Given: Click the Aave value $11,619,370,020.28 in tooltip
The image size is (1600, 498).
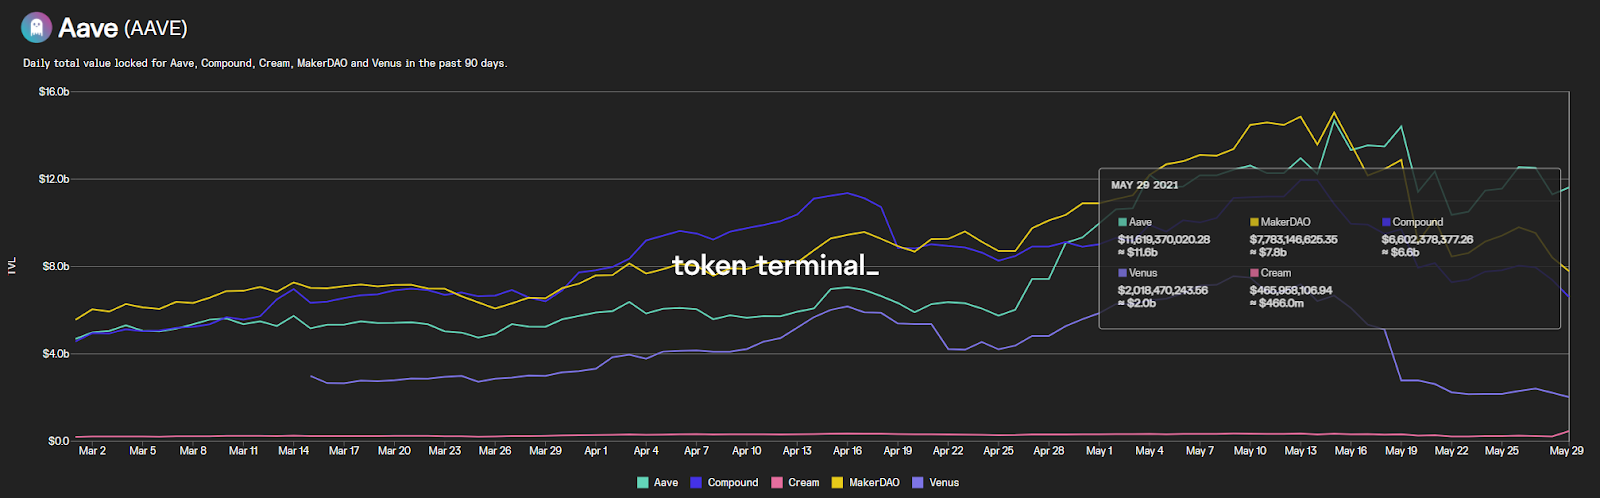Looking at the screenshot, I should 1164,239.
